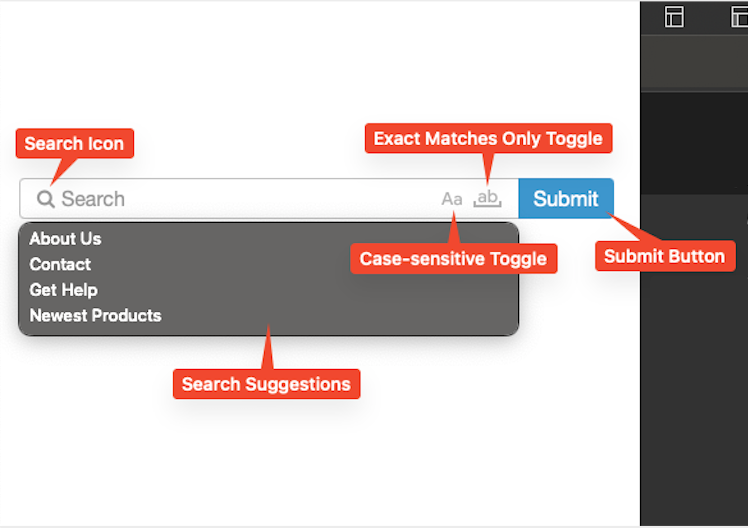Click the Case-sensitive Toggle callout label
The image size is (748, 528).
pyautogui.click(x=453, y=259)
